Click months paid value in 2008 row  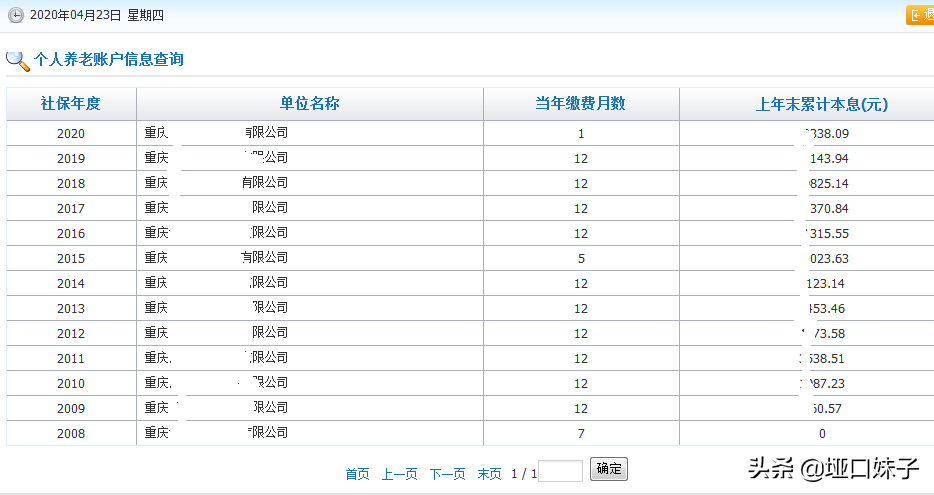click(x=581, y=434)
